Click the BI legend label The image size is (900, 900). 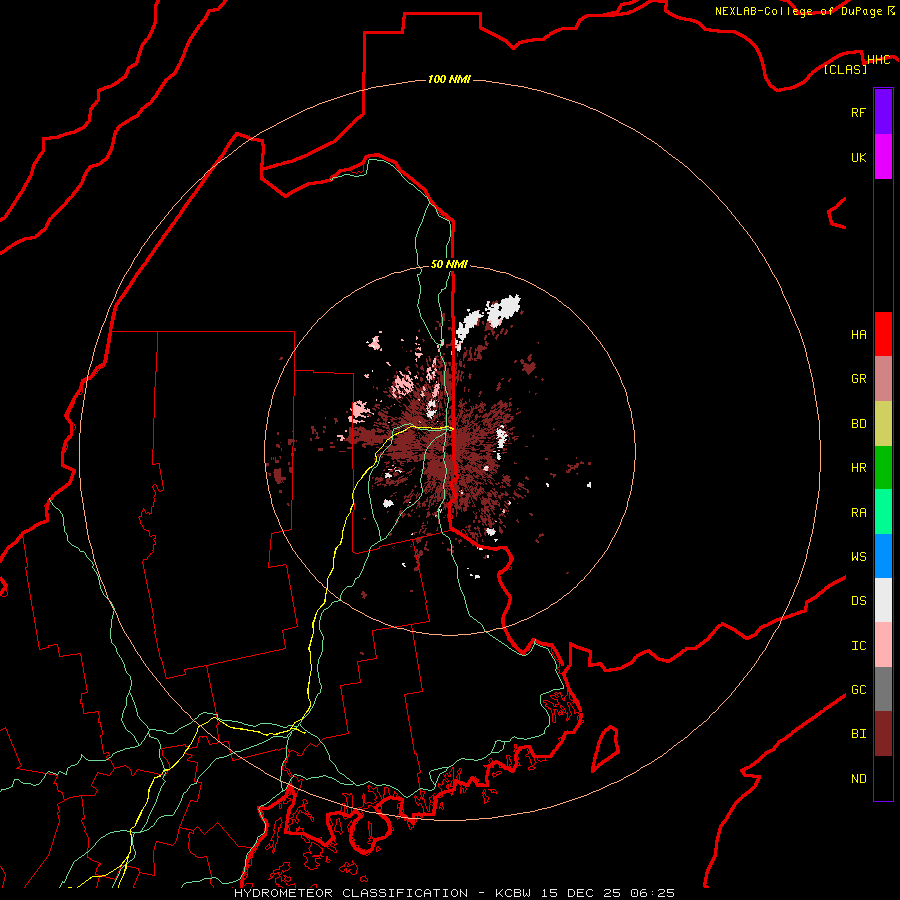pos(858,734)
